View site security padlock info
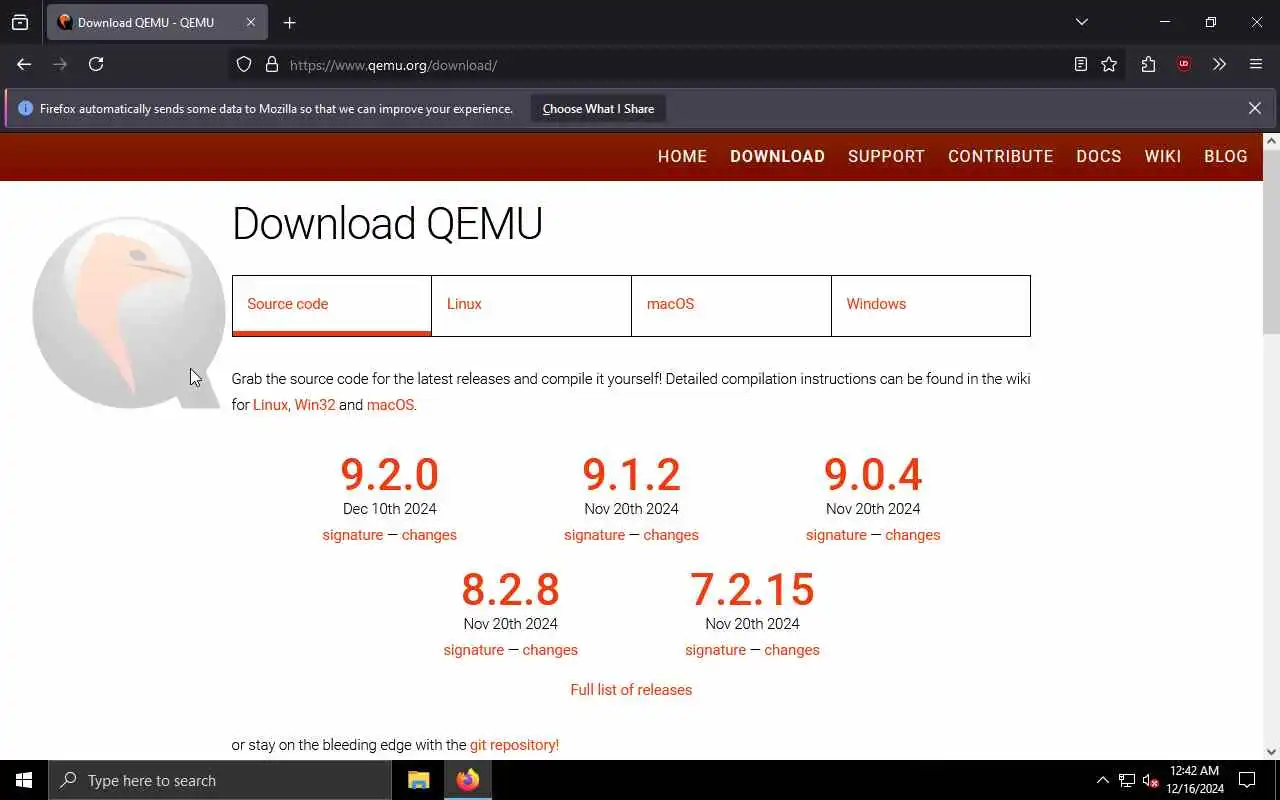The width and height of the screenshot is (1280, 800). [x=271, y=65]
